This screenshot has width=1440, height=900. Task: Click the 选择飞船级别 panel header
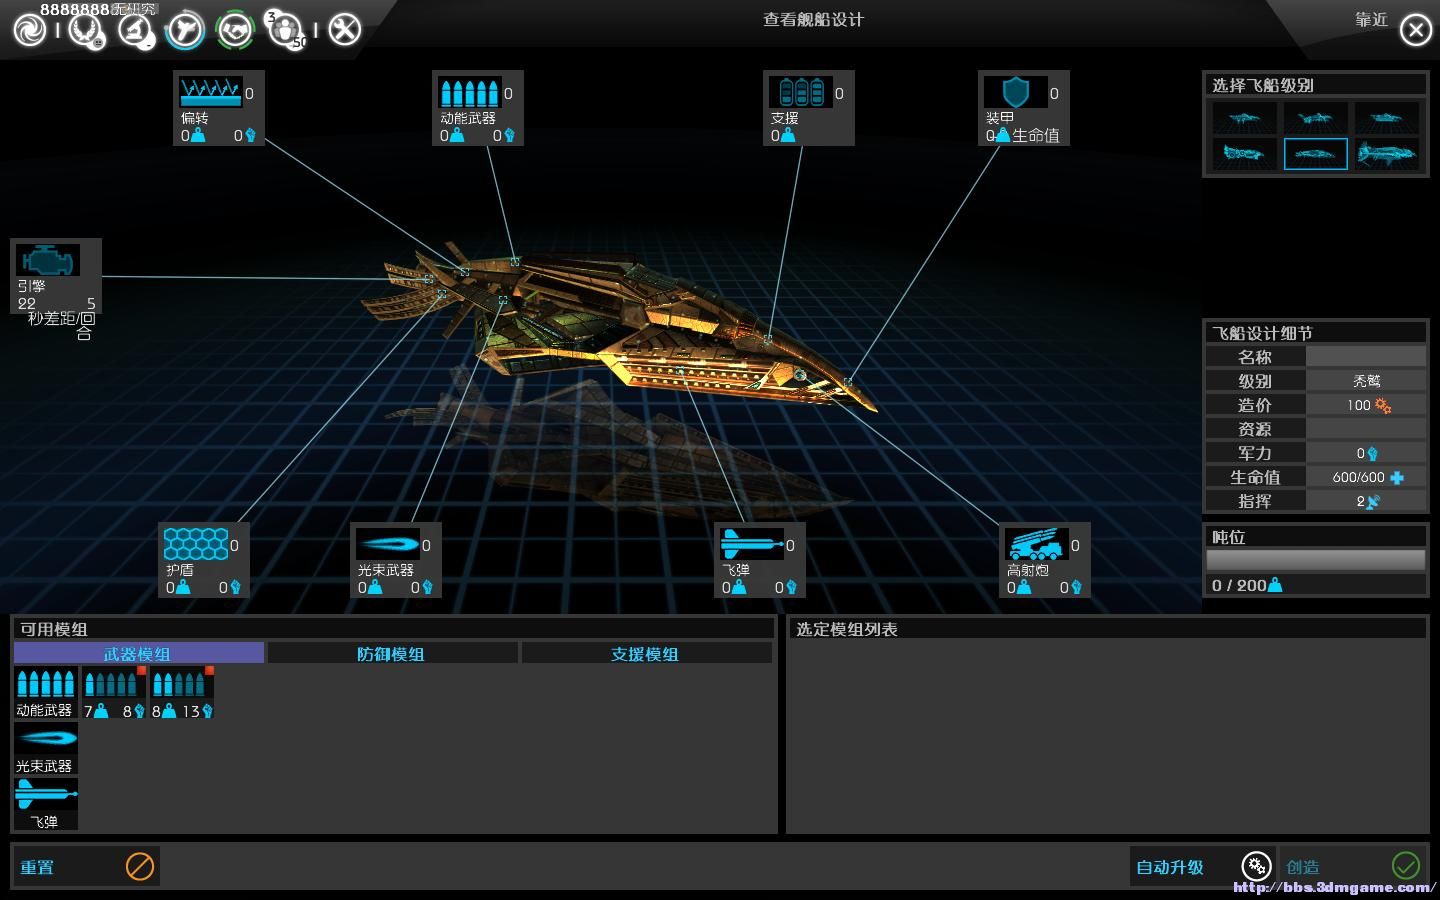pos(1315,85)
